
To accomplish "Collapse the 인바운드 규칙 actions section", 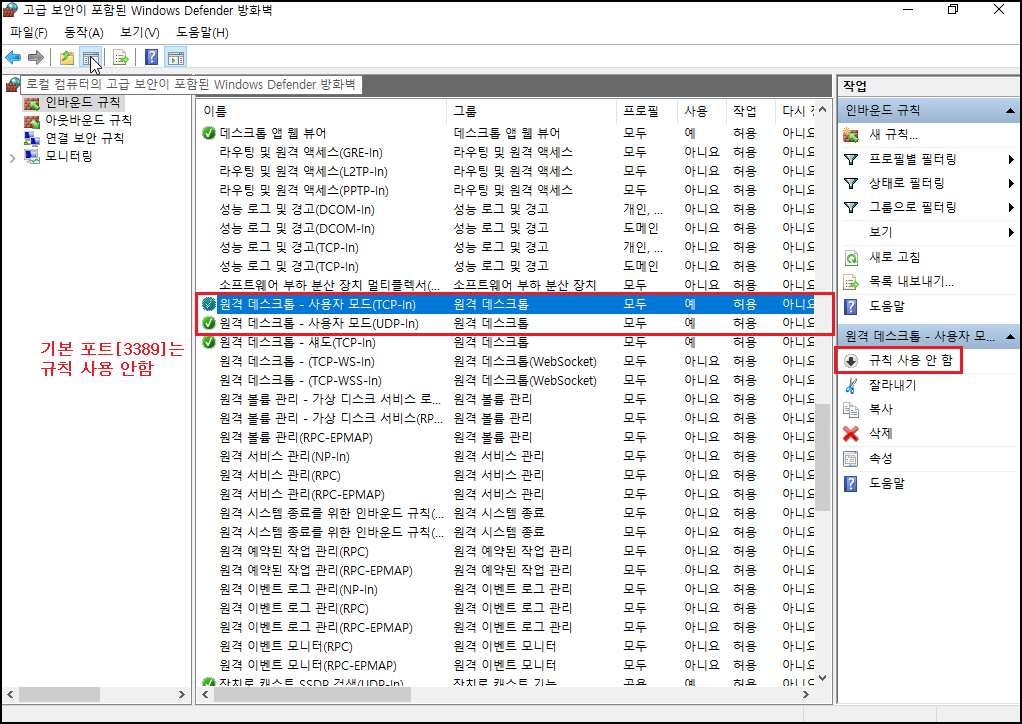I will coord(1010,111).
